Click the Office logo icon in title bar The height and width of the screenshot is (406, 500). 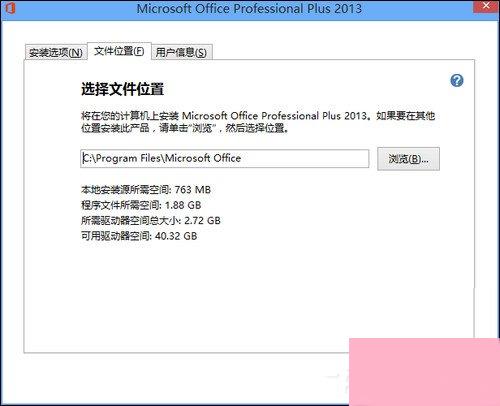point(10,7)
